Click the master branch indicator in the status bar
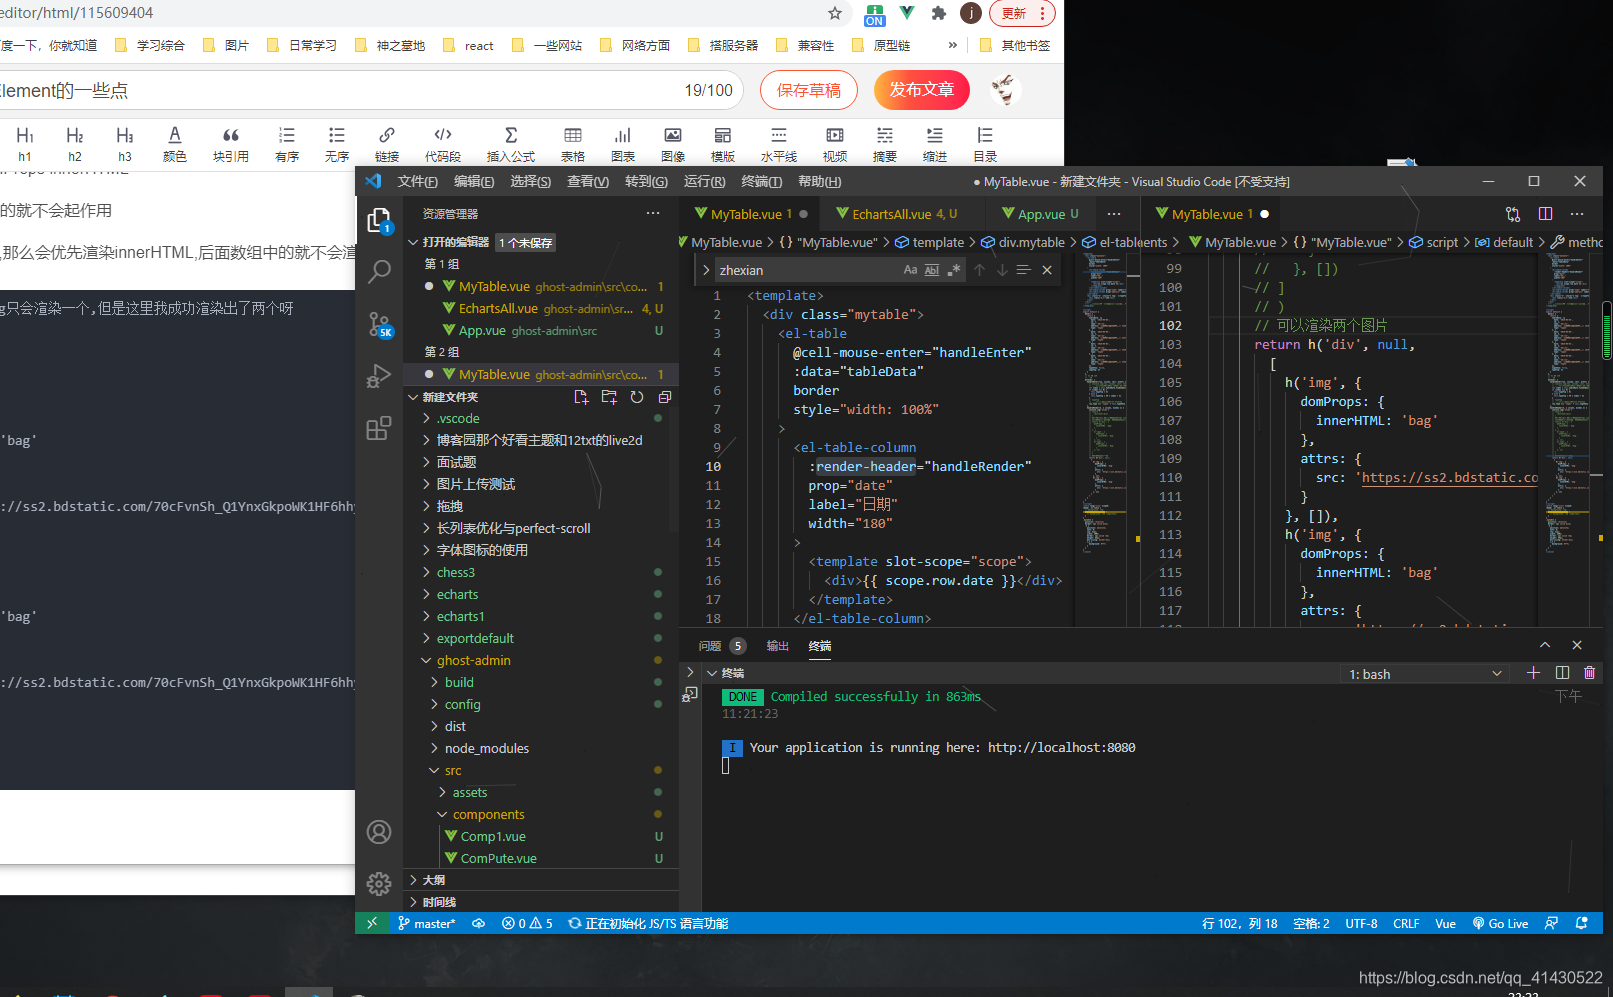This screenshot has width=1613, height=997. 427,923
